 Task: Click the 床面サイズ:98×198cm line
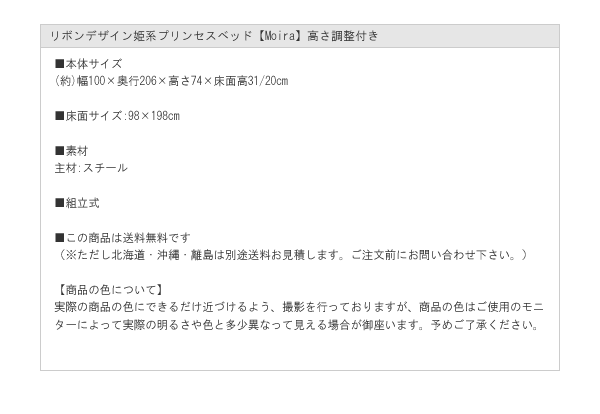[117, 116]
